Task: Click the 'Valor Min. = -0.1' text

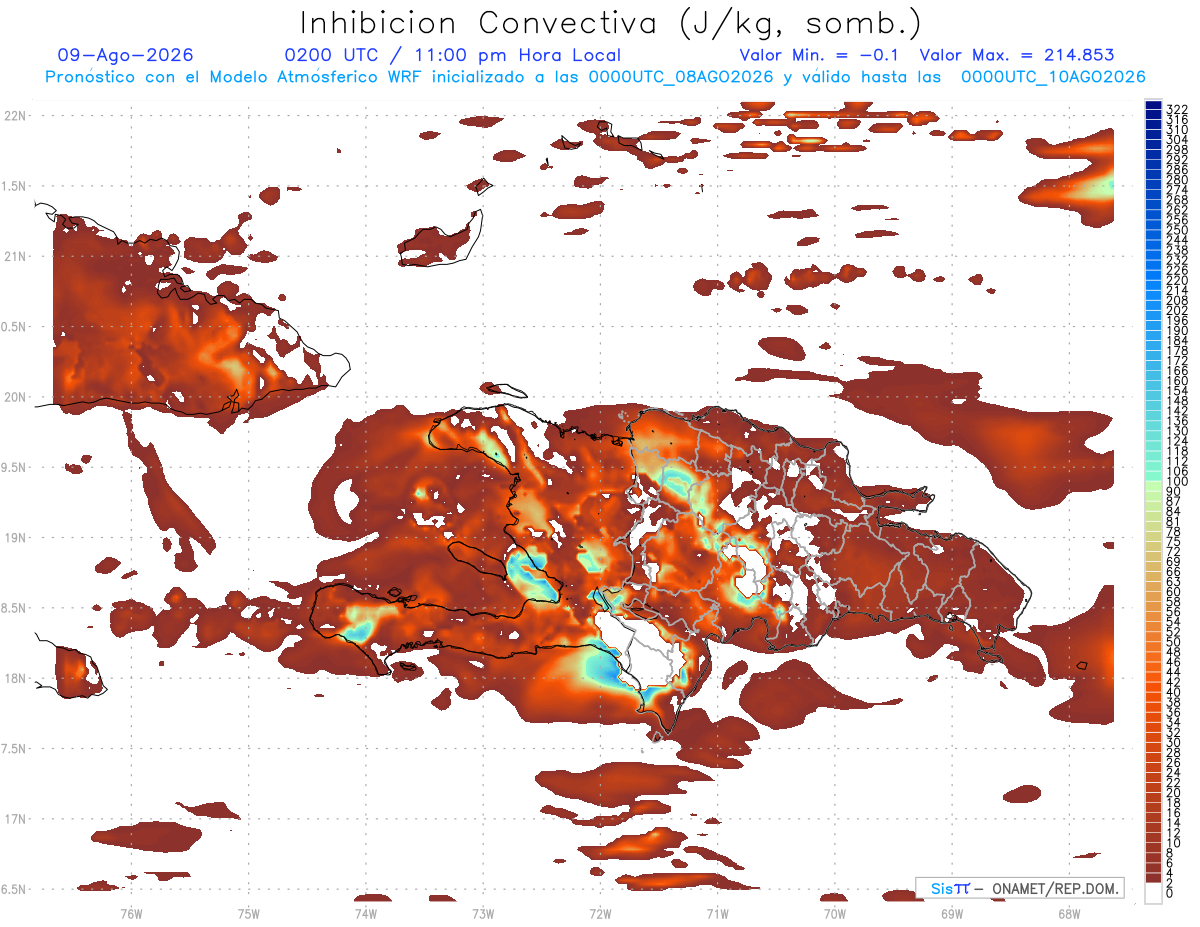Action: coord(819,55)
